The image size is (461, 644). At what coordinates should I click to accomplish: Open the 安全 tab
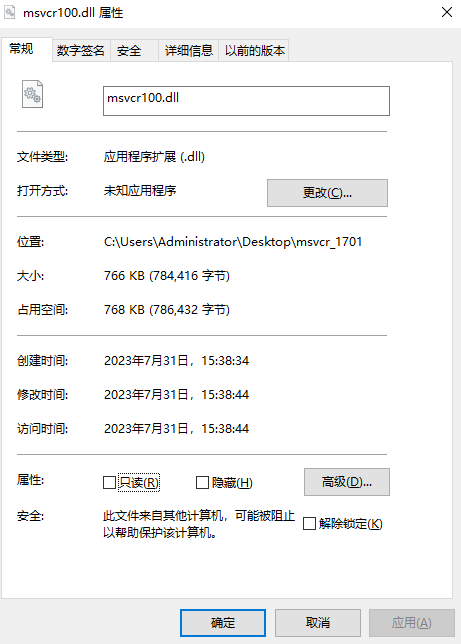[134, 51]
